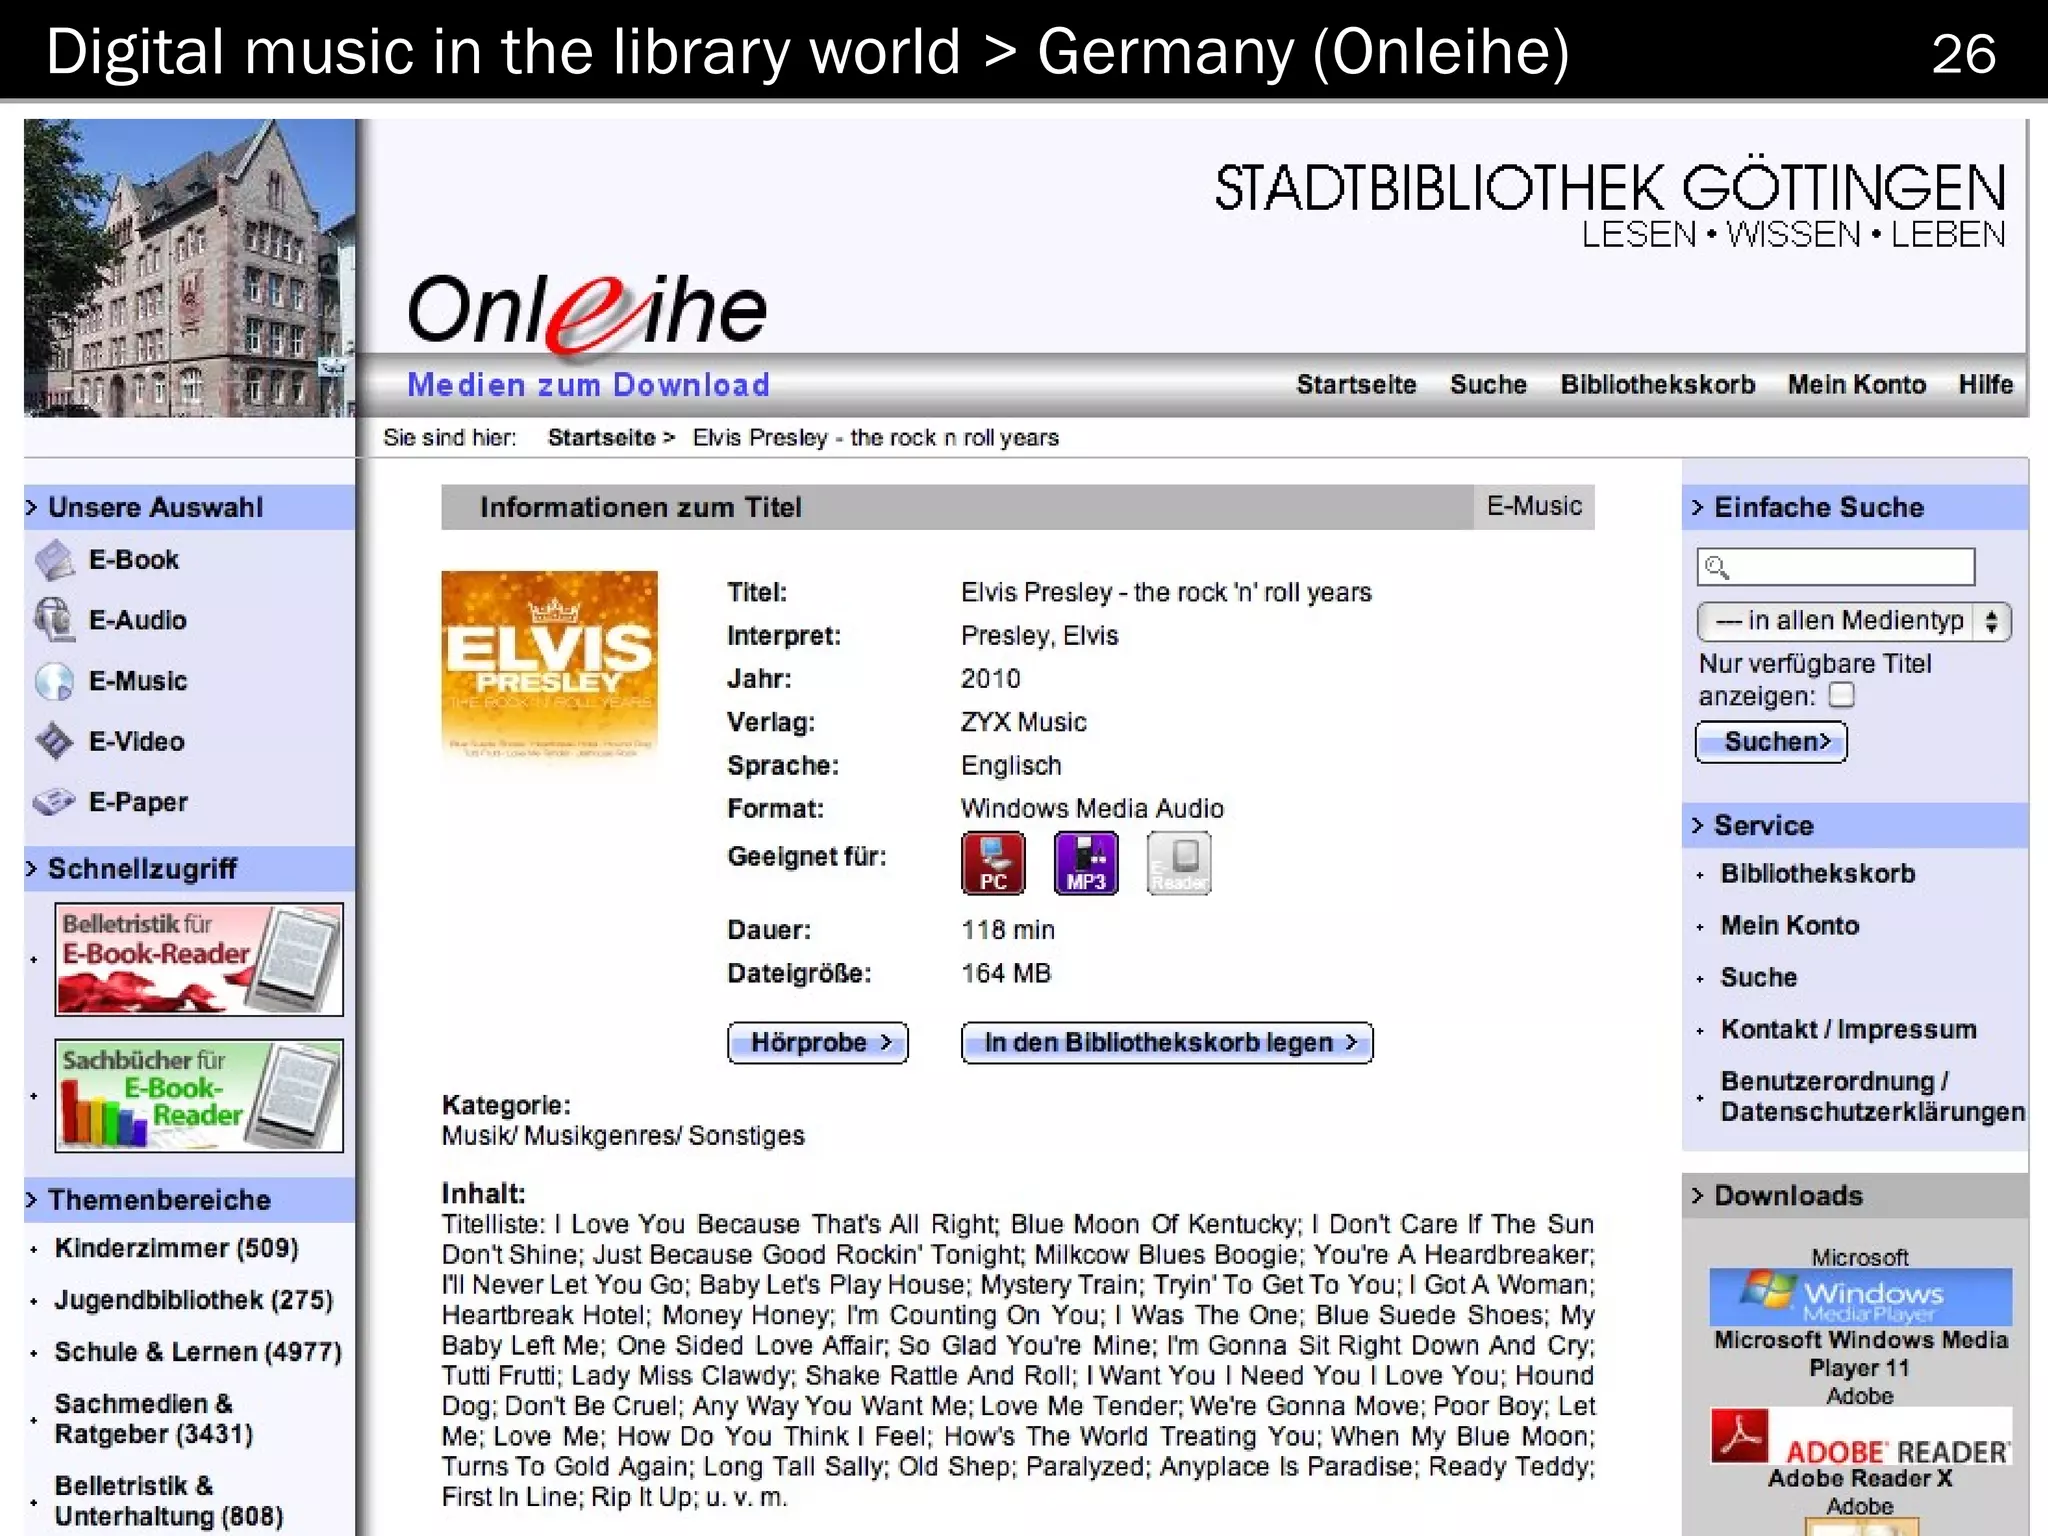The width and height of the screenshot is (2048, 1536).
Task: Open Benutzerordnung / Datenschutzerklärungen link
Action: tap(1873, 1096)
